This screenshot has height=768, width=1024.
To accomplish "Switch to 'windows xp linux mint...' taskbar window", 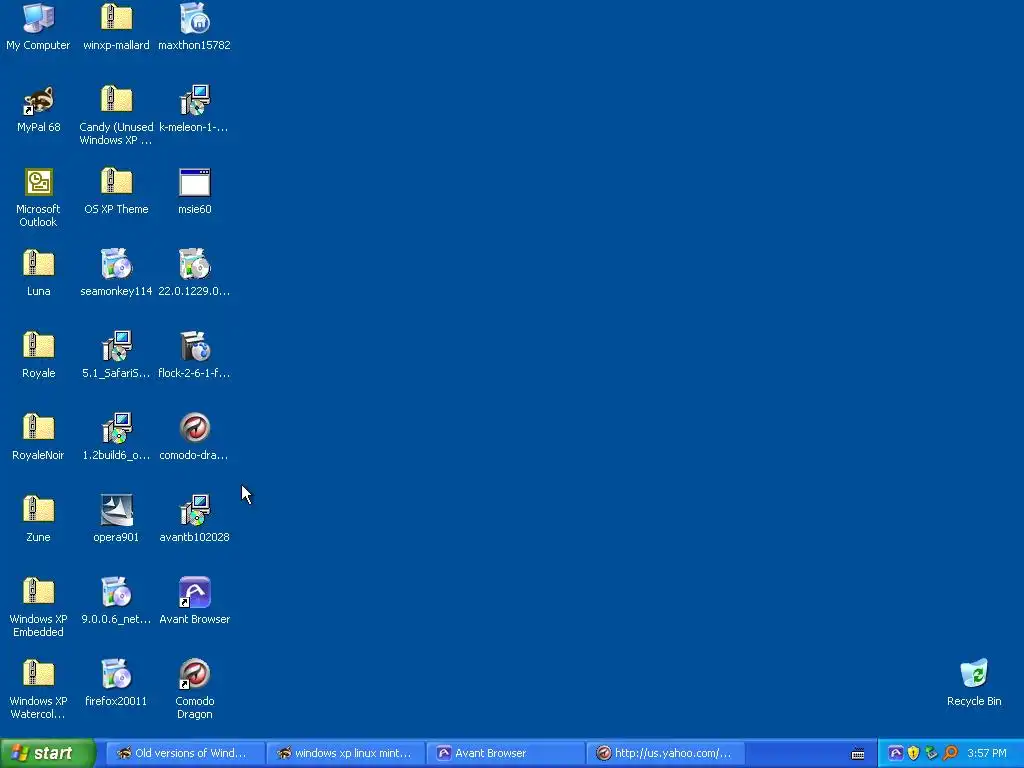I will click(x=345, y=753).
